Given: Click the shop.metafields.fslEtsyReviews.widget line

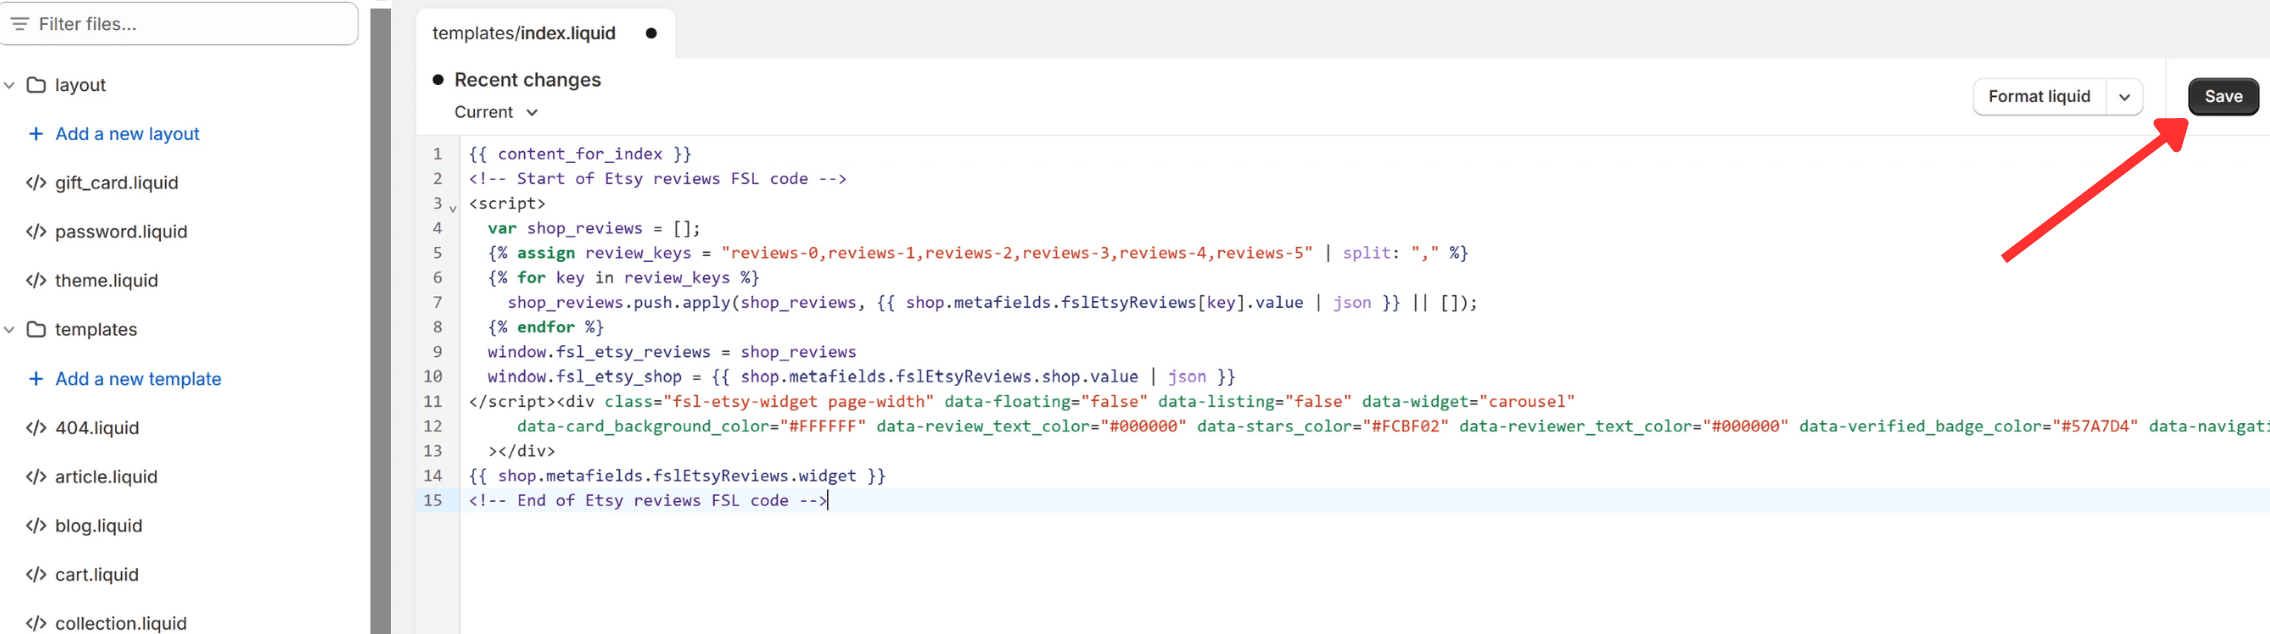Looking at the screenshot, I should tap(677, 476).
